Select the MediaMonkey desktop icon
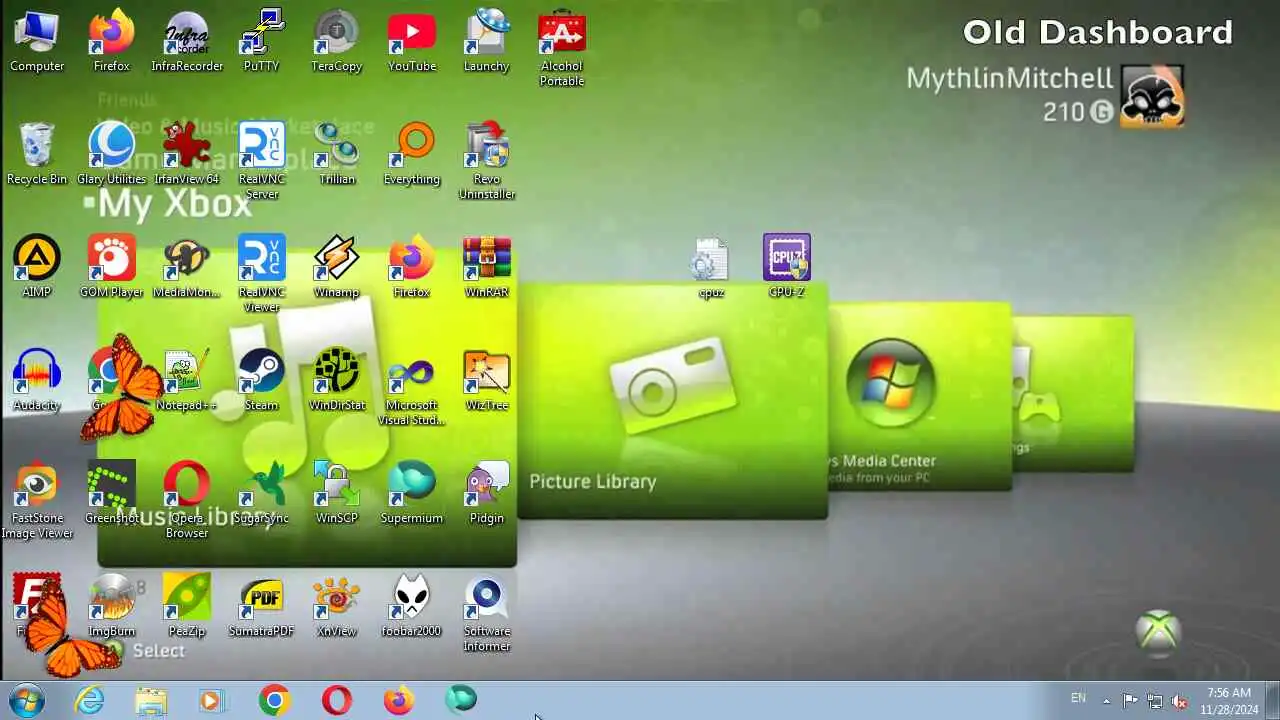The width and height of the screenshot is (1280, 720). coord(187,268)
